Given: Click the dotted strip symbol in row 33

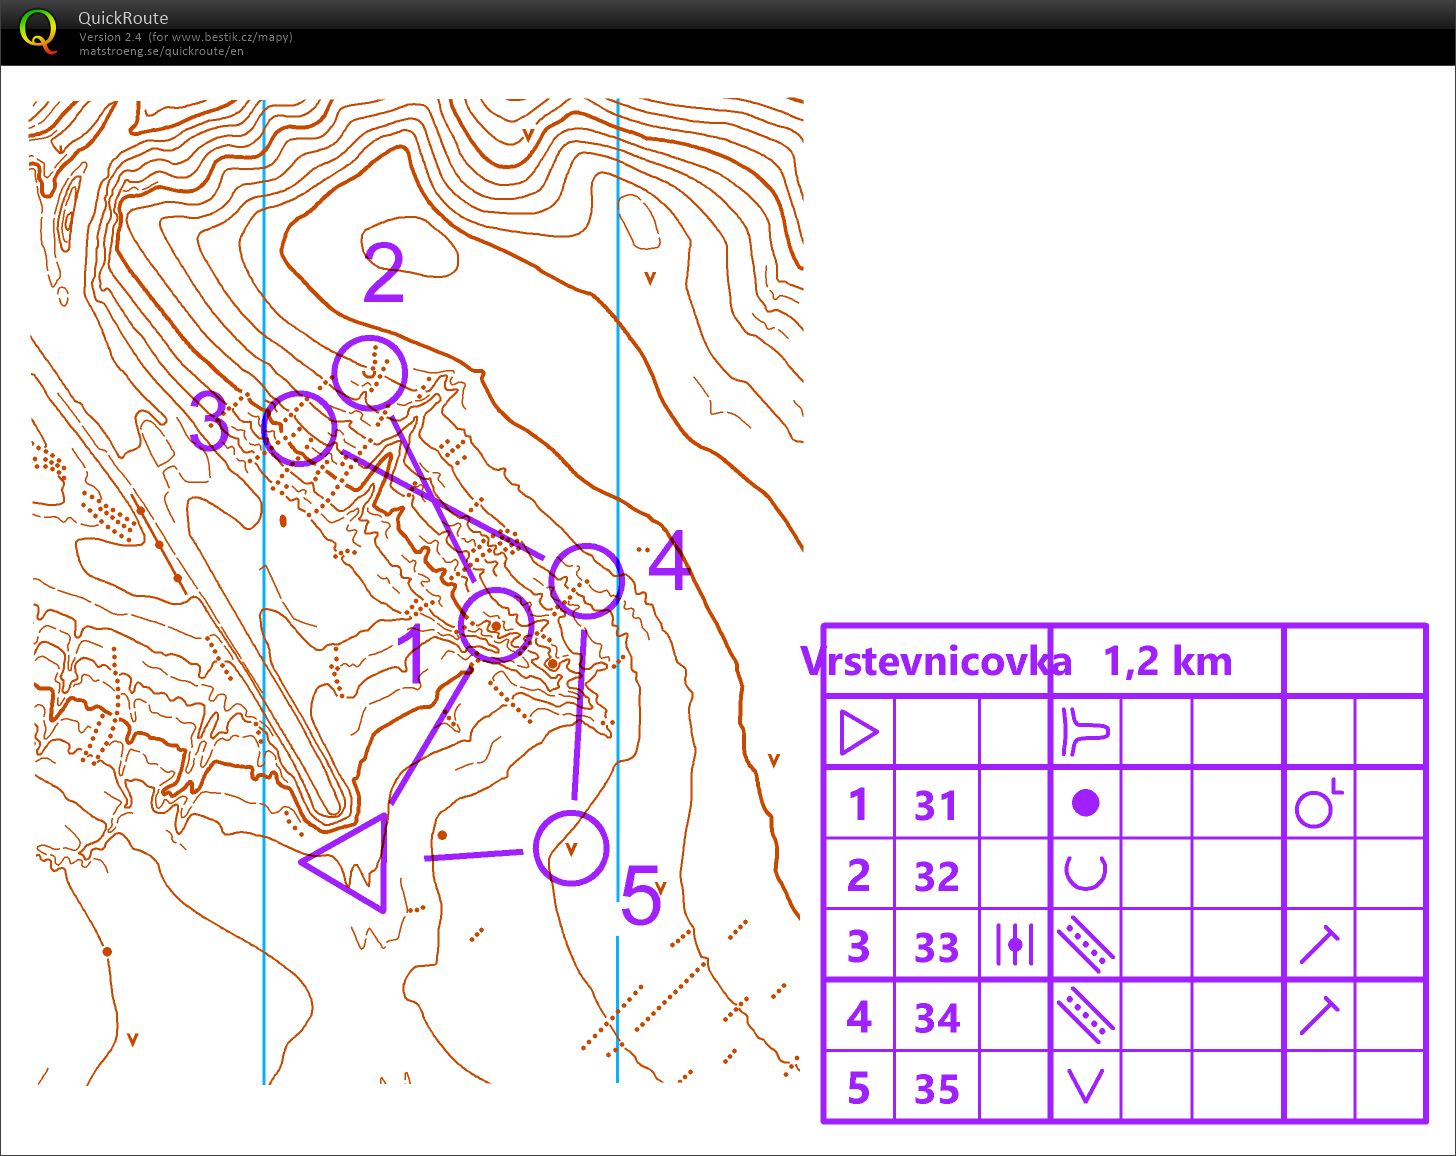Looking at the screenshot, I should pyautogui.click(x=1085, y=944).
